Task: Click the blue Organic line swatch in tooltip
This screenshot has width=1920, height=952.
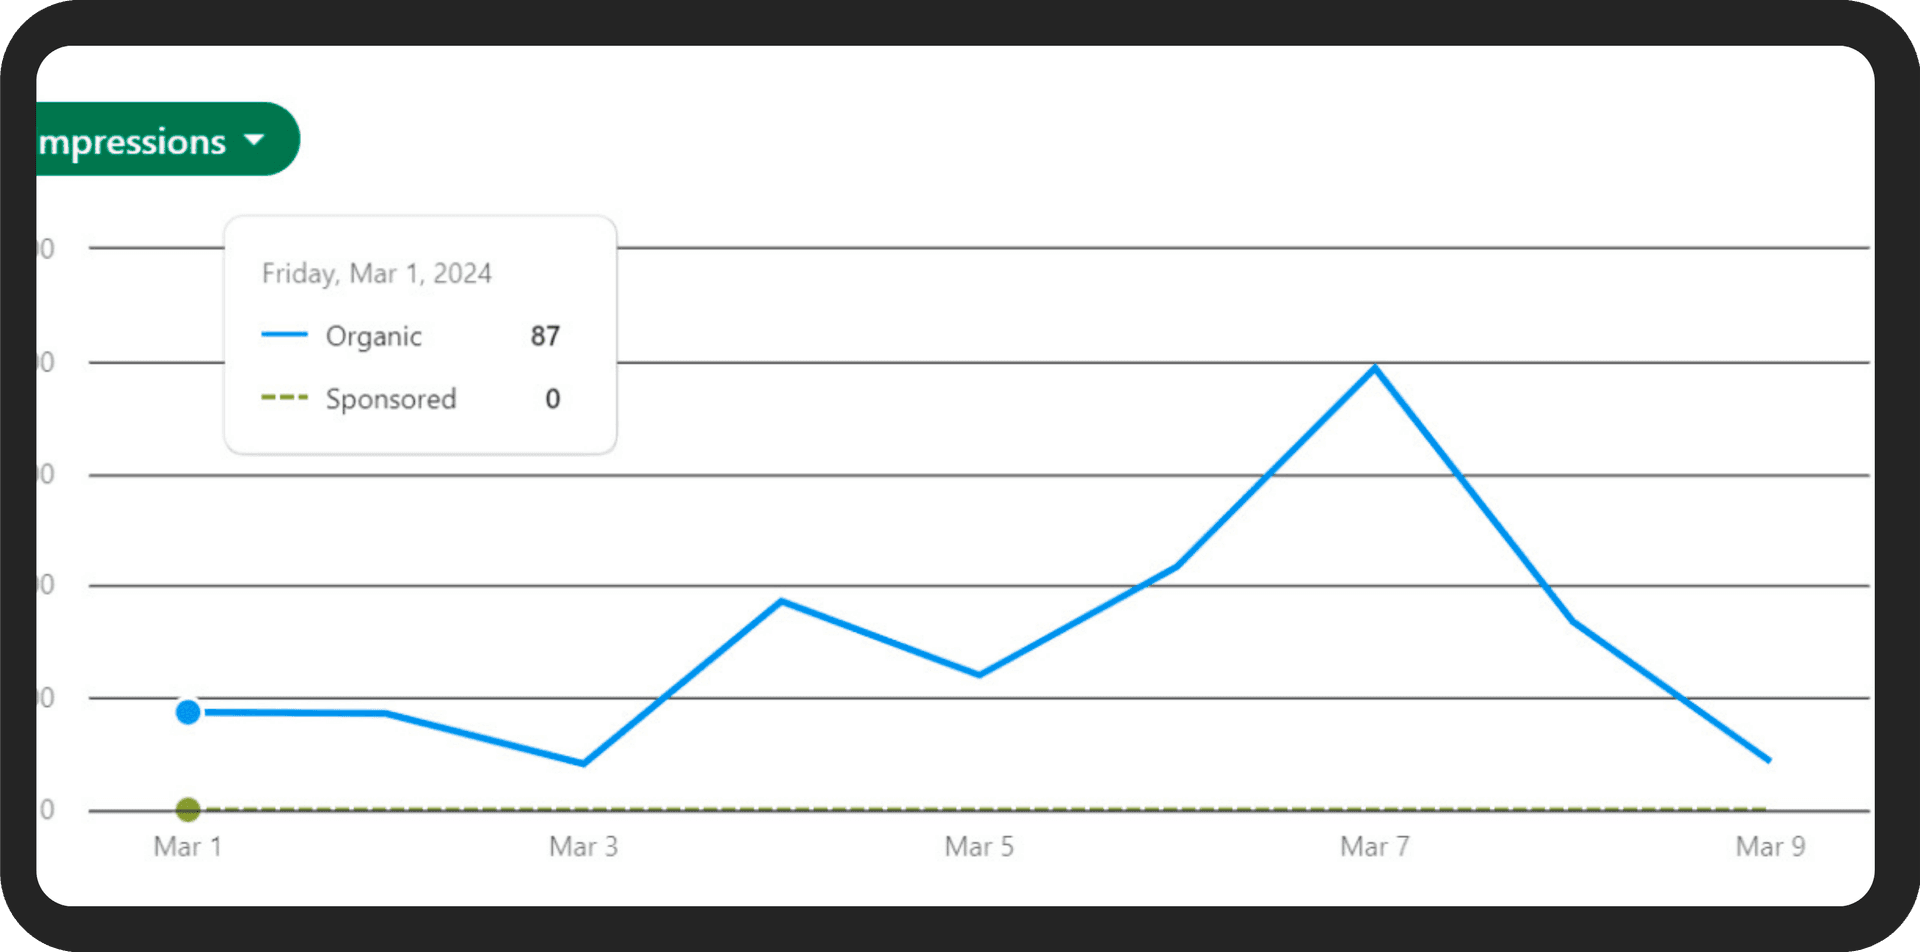Action: [284, 335]
